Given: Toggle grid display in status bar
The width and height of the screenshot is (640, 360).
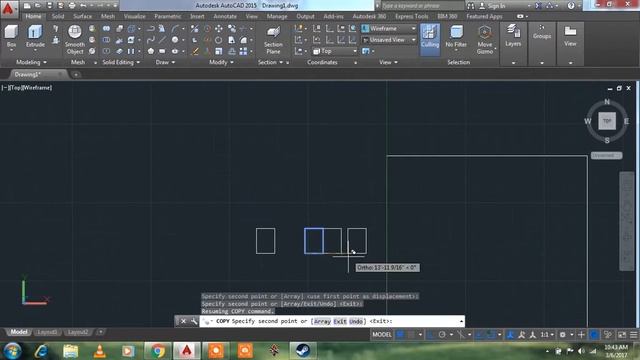Looking at the screenshot, I should 400,335.
